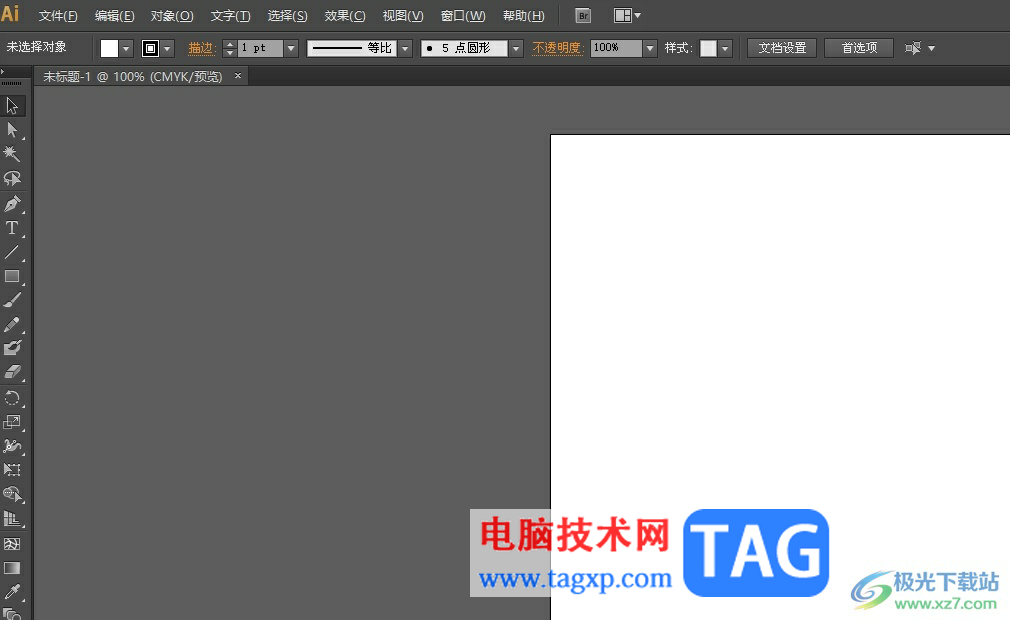1010x620 pixels.
Task: Pick the Pencil tool
Action: pos(12,324)
